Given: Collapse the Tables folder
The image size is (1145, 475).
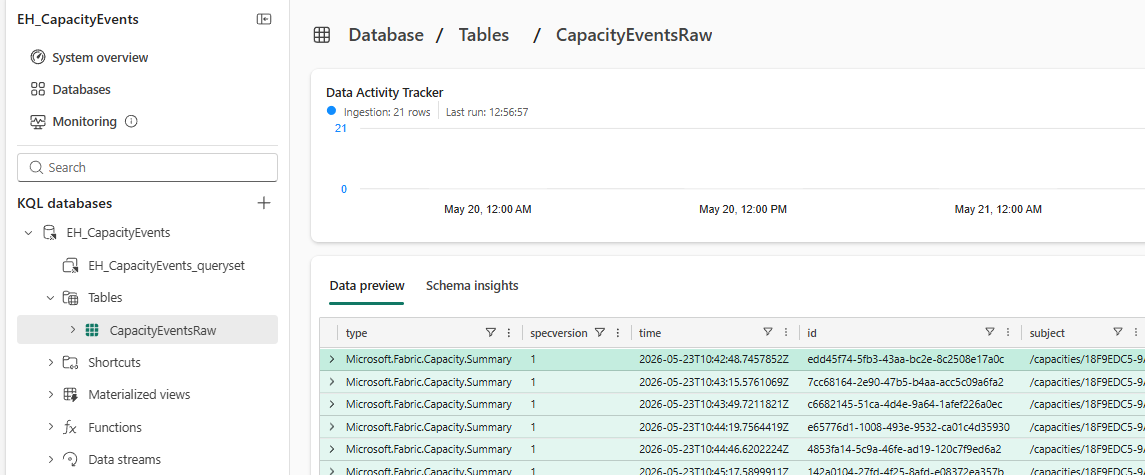Looking at the screenshot, I should pos(50,298).
